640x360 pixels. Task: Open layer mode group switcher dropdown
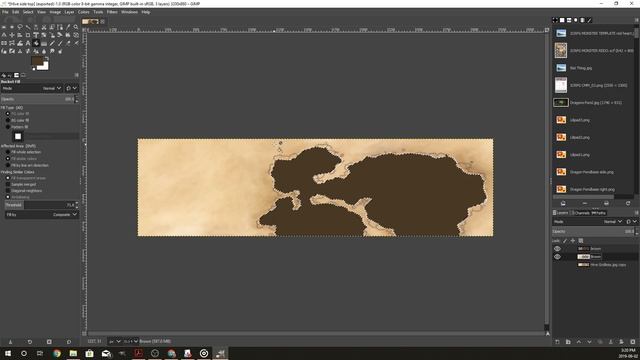[631, 222]
